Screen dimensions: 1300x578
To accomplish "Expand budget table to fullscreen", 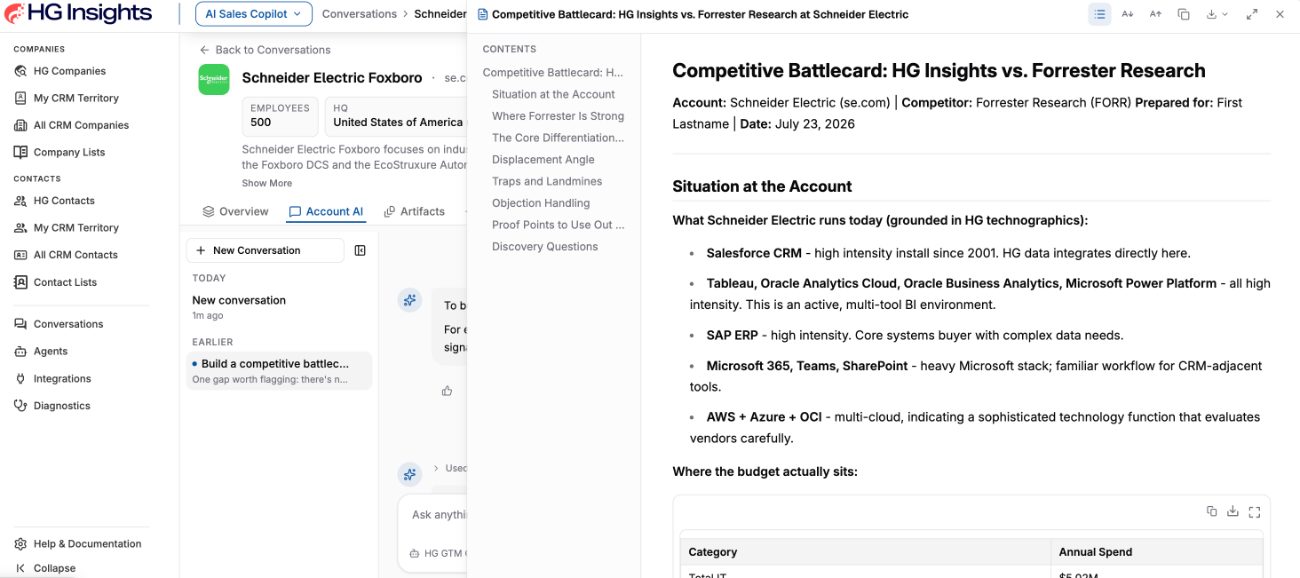I will click(1254, 511).
